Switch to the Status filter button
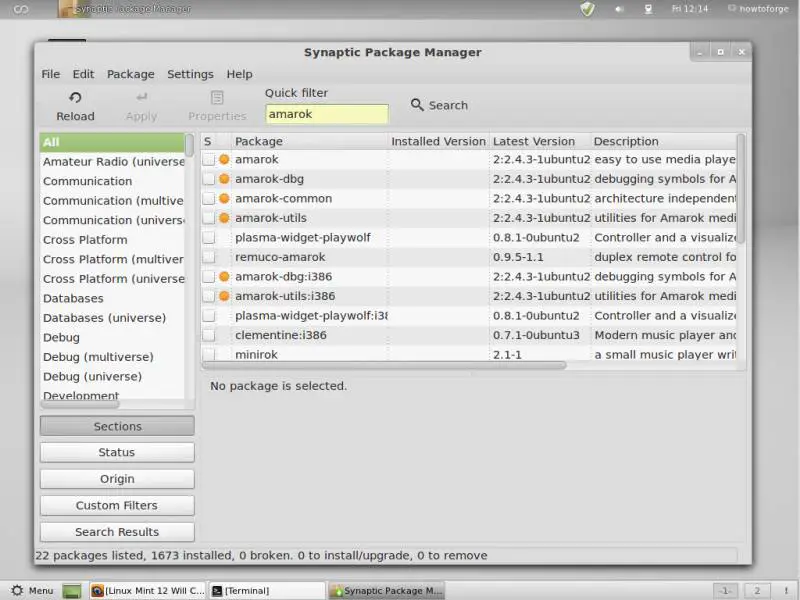800x600 pixels. point(117,452)
